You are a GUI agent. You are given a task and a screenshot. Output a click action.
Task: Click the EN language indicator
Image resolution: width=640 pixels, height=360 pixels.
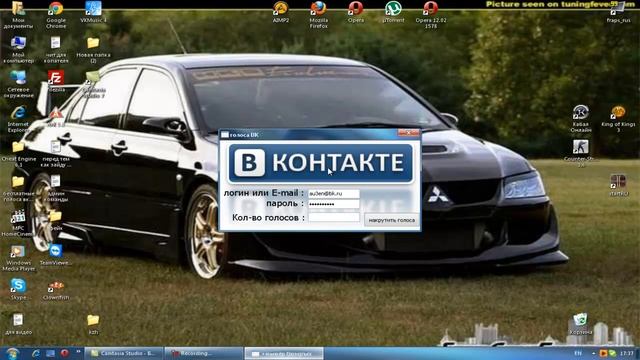pyautogui.click(x=578, y=353)
